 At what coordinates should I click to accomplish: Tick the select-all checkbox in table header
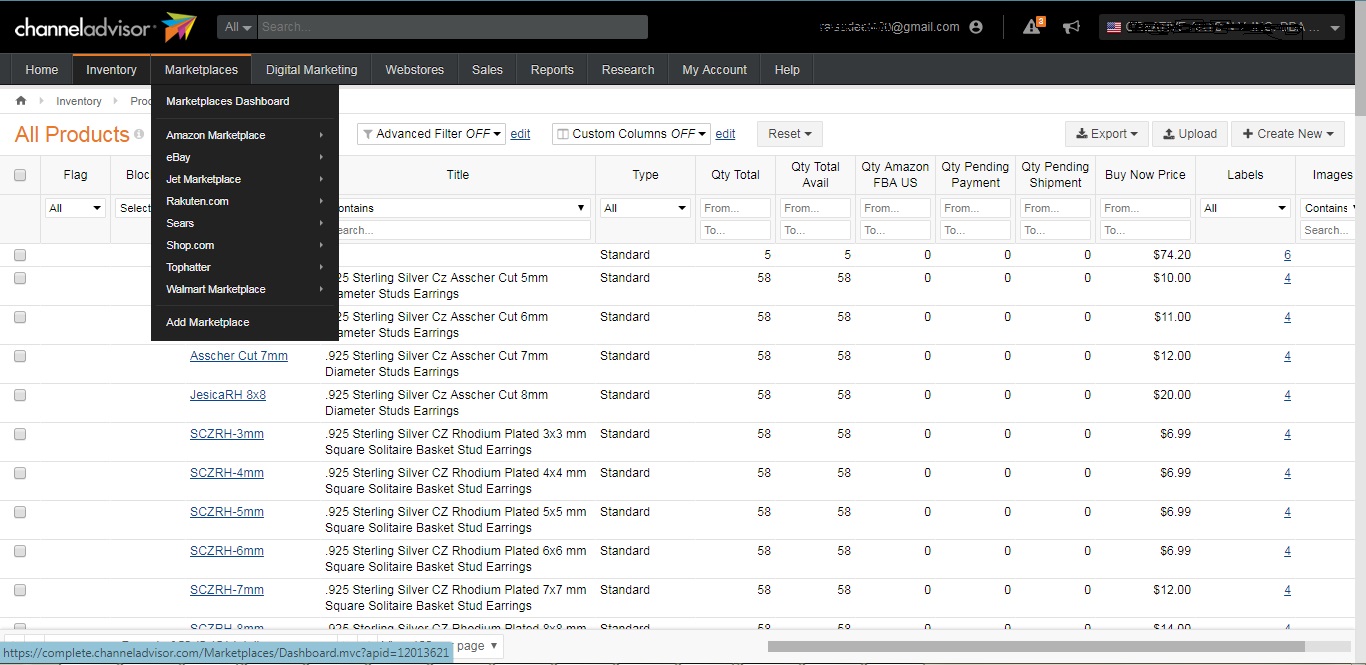coord(20,175)
